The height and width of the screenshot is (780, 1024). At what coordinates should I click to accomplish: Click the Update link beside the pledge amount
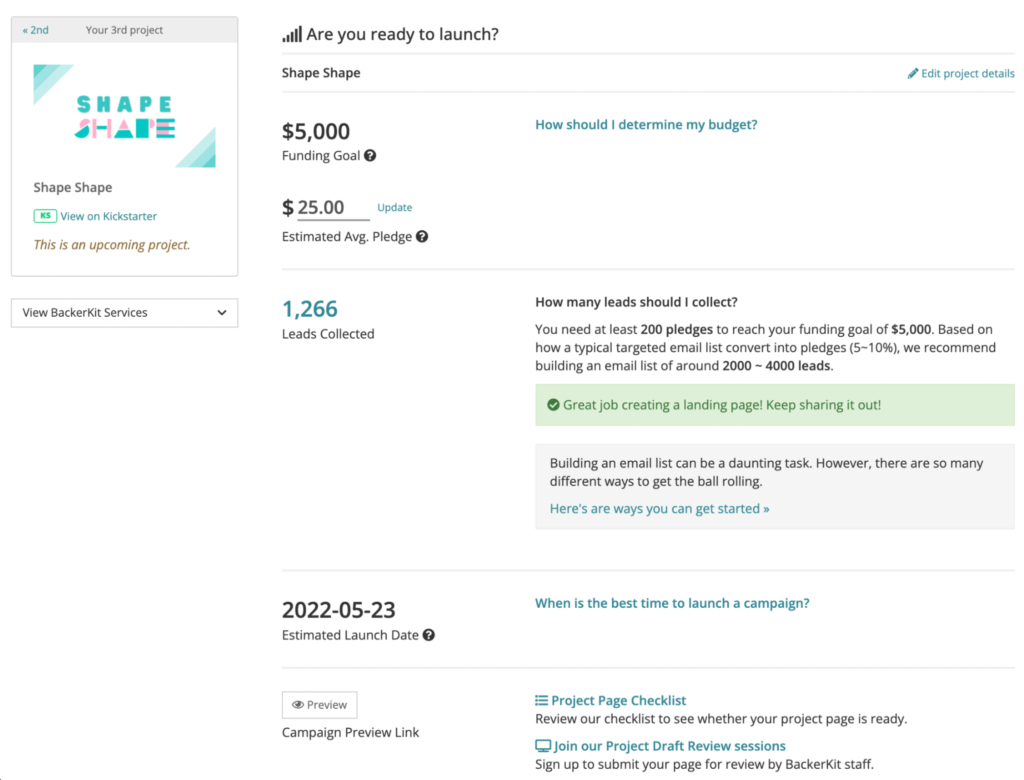[394, 207]
